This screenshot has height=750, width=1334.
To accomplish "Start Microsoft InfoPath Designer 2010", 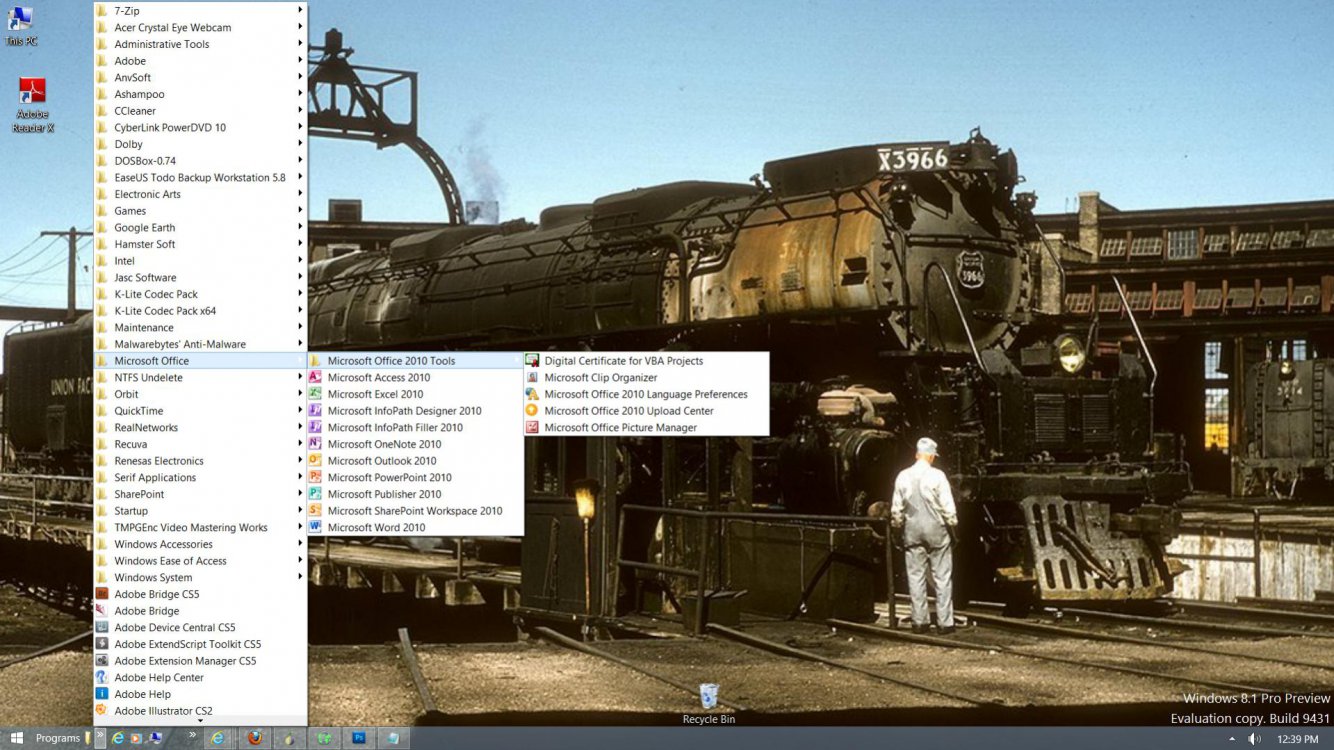I will (415, 411).
